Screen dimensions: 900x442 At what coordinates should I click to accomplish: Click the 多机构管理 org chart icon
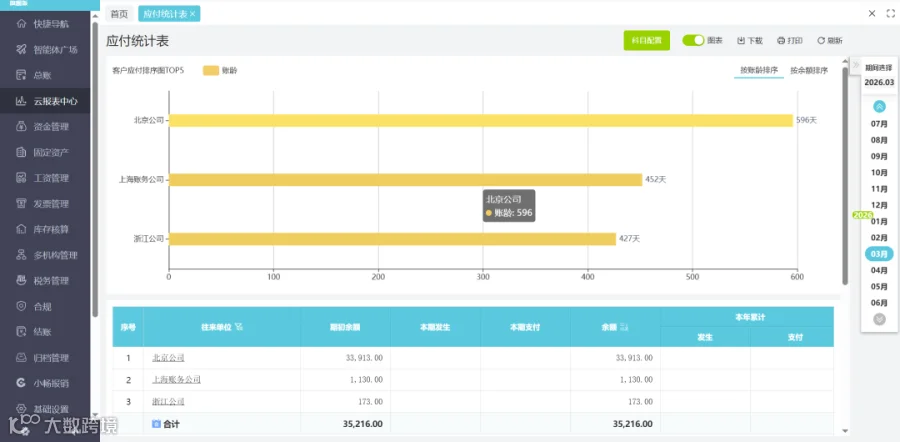pos(21,255)
